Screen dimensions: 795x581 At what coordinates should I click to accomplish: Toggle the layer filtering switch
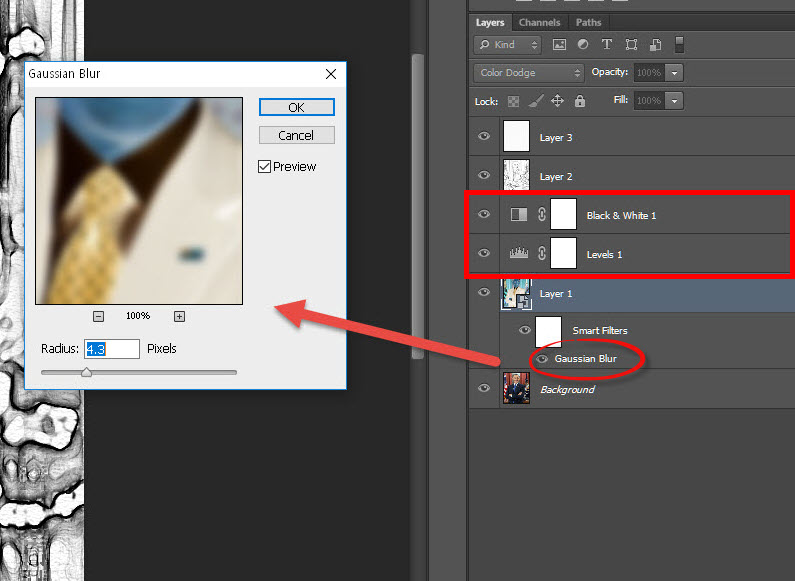point(679,45)
